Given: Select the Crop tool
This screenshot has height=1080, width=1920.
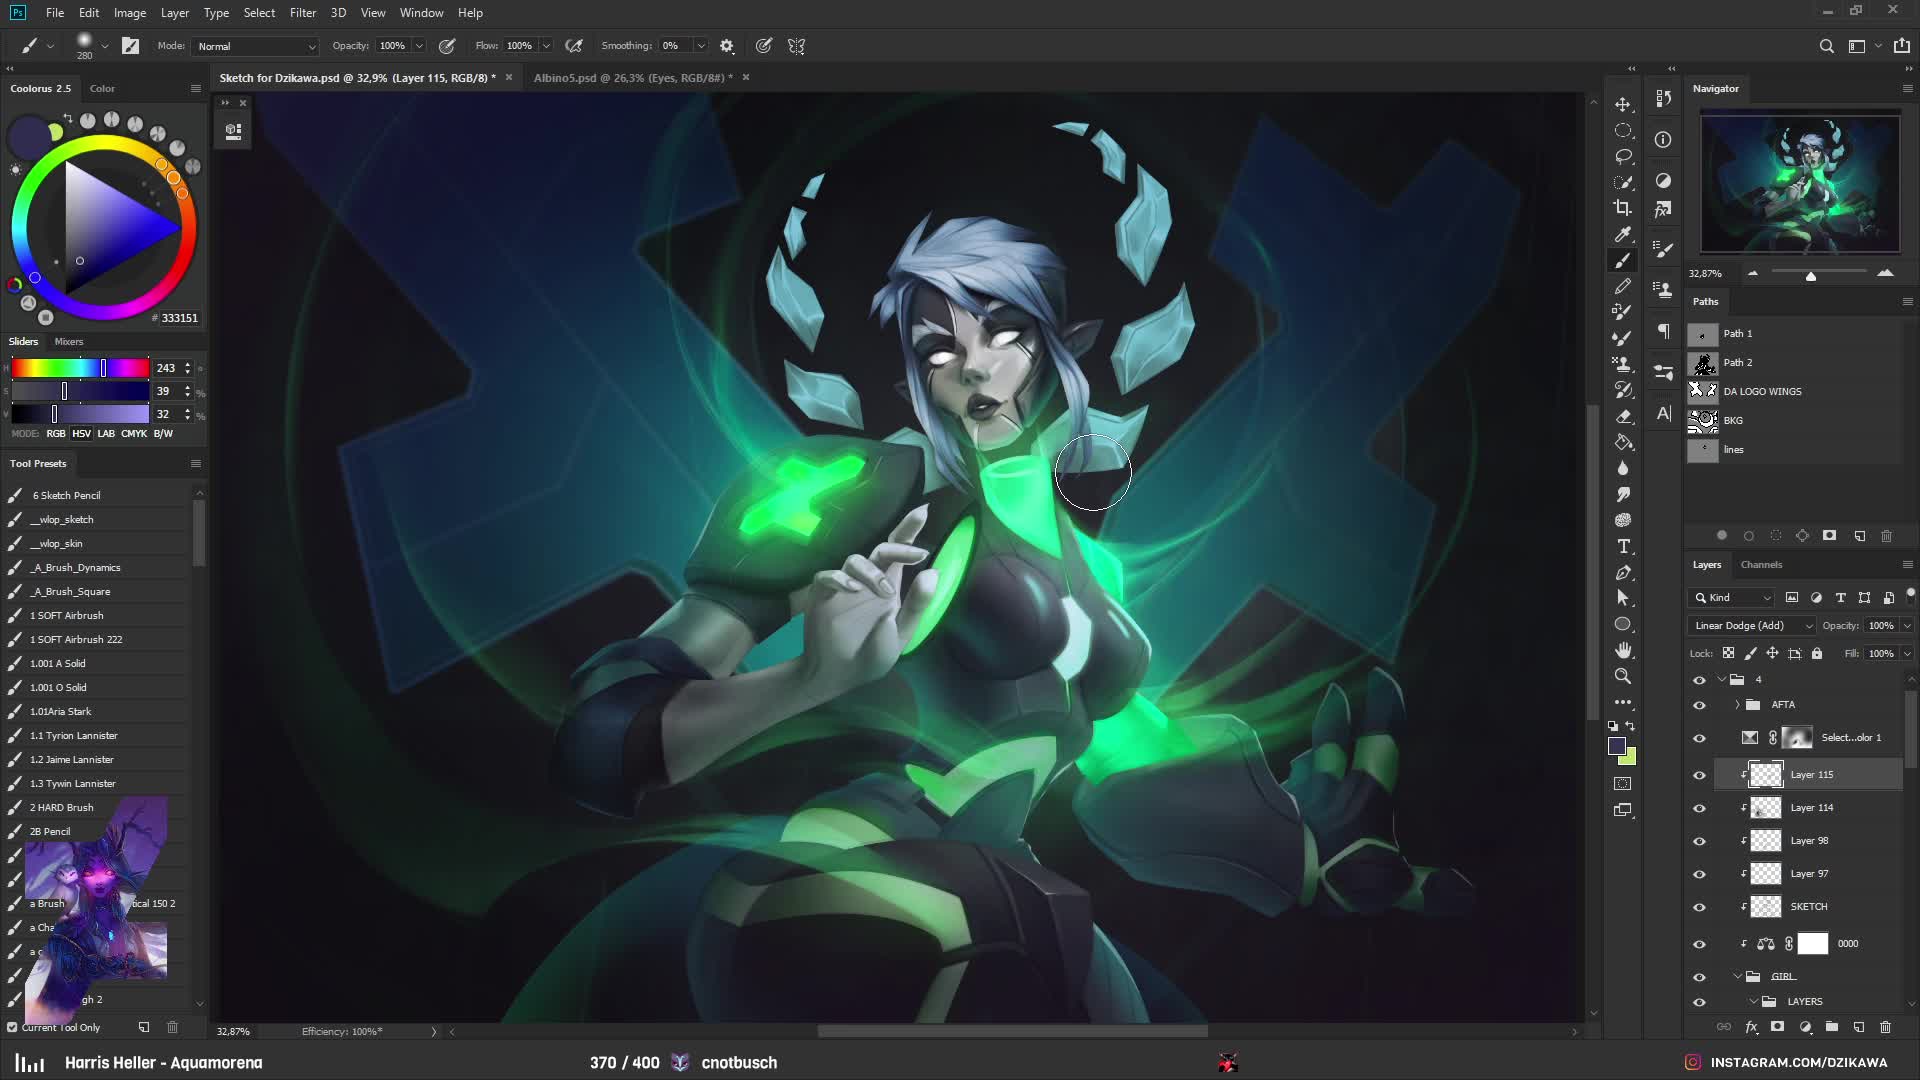Looking at the screenshot, I should pyautogui.click(x=1623, y=208).
